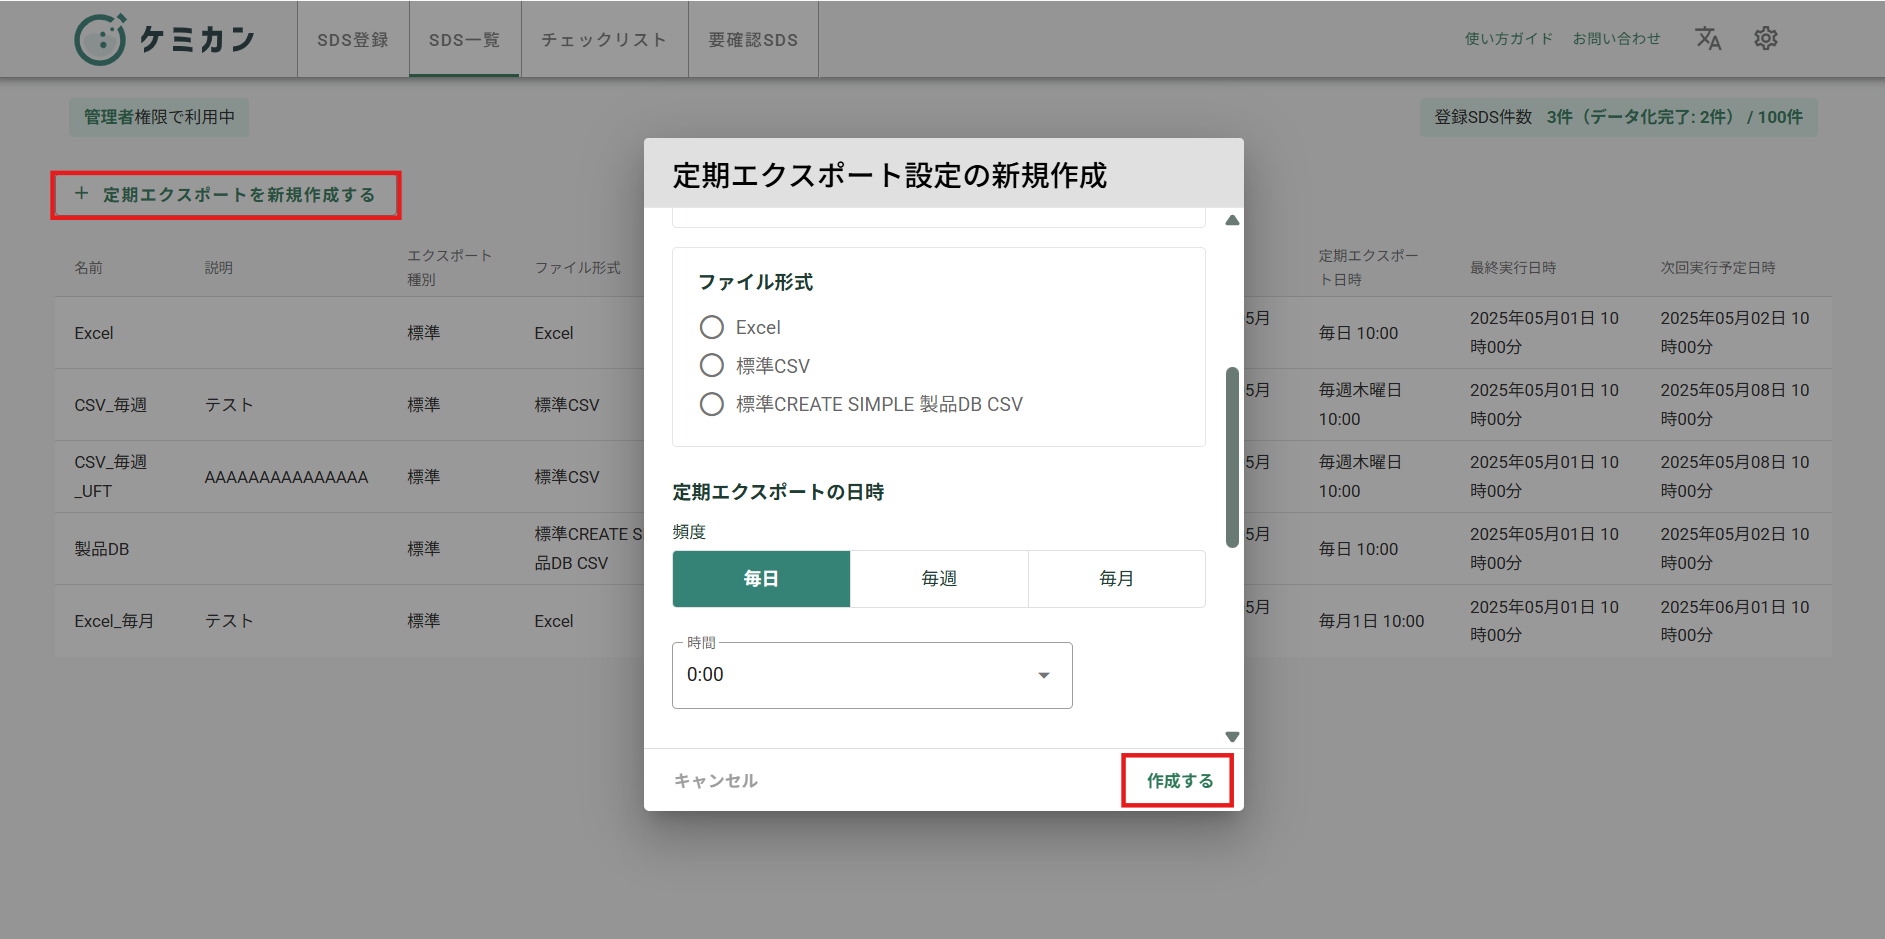
Task: Click the 最終実行日時 column header
Action: coord(1513,268)
